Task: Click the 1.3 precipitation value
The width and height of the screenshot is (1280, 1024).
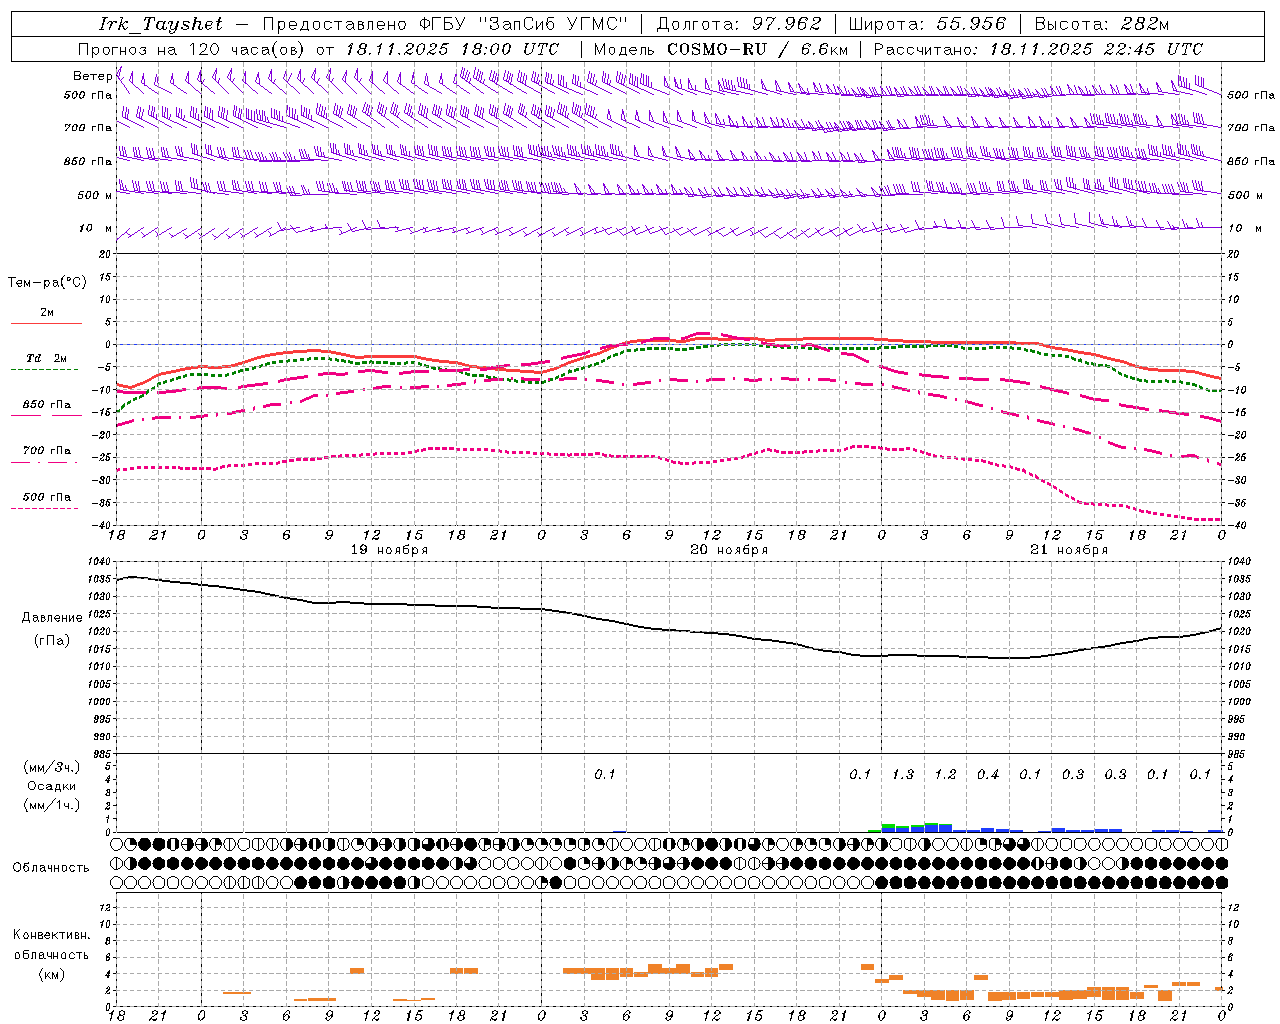Action: click(903, 775)
